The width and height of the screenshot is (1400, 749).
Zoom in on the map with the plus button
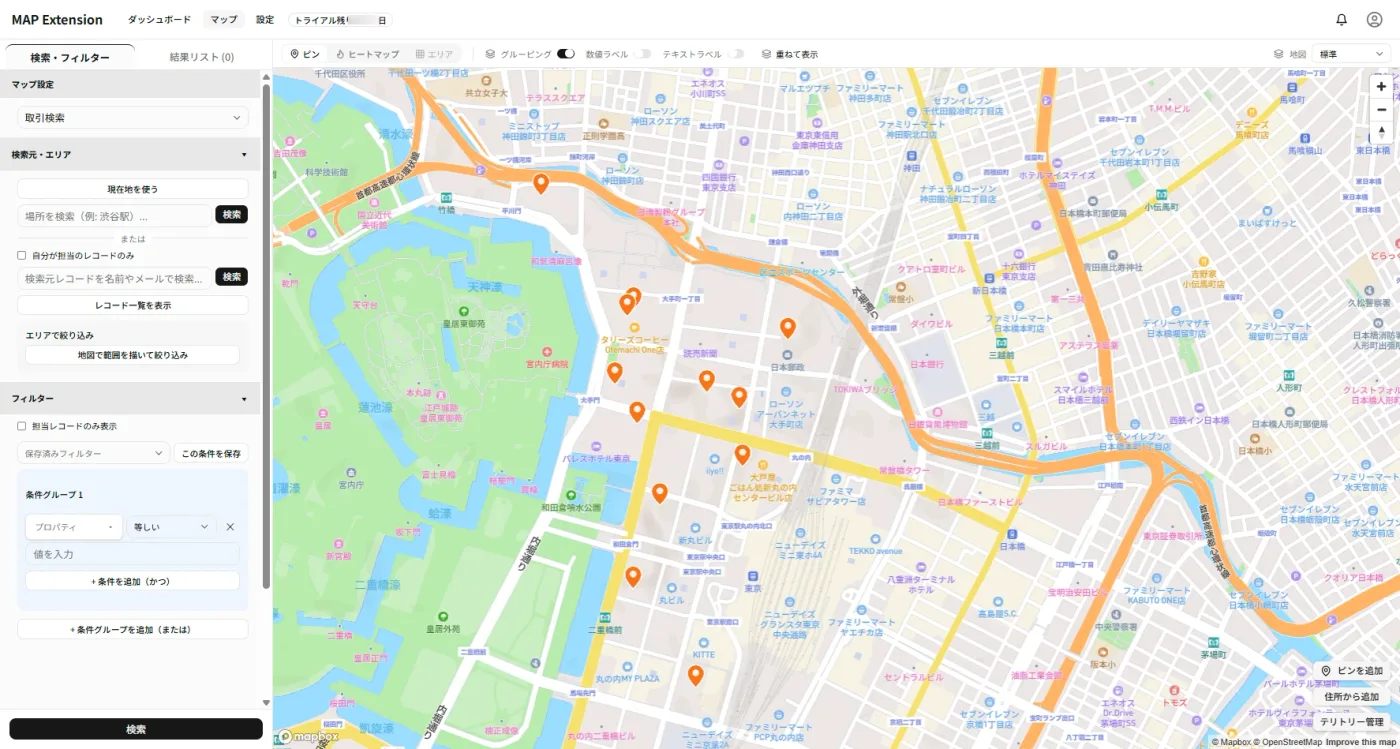point(1382,87)
